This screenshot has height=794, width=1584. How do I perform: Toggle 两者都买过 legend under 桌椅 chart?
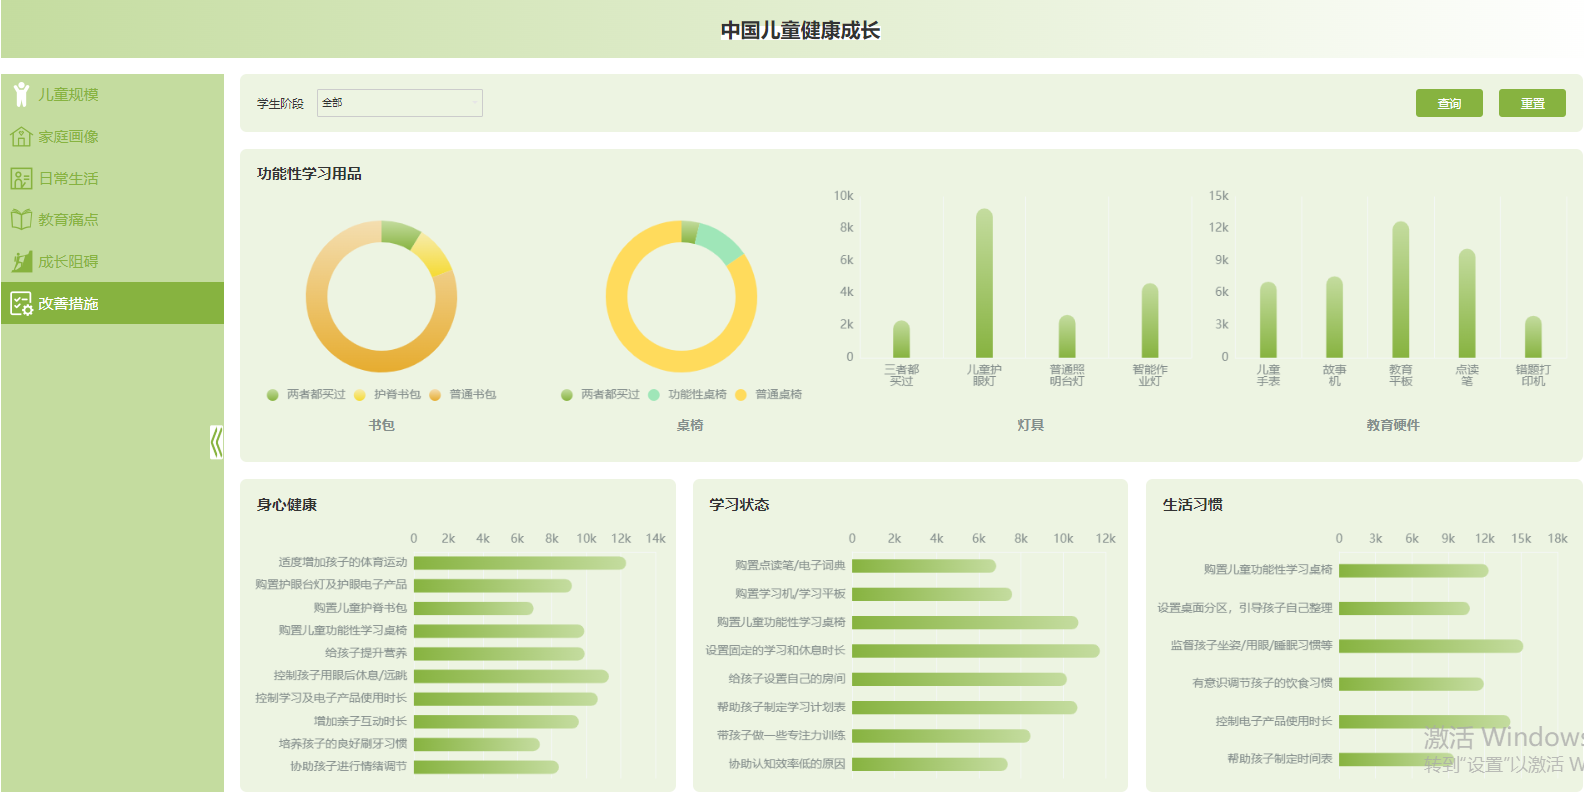pos(600,395)
